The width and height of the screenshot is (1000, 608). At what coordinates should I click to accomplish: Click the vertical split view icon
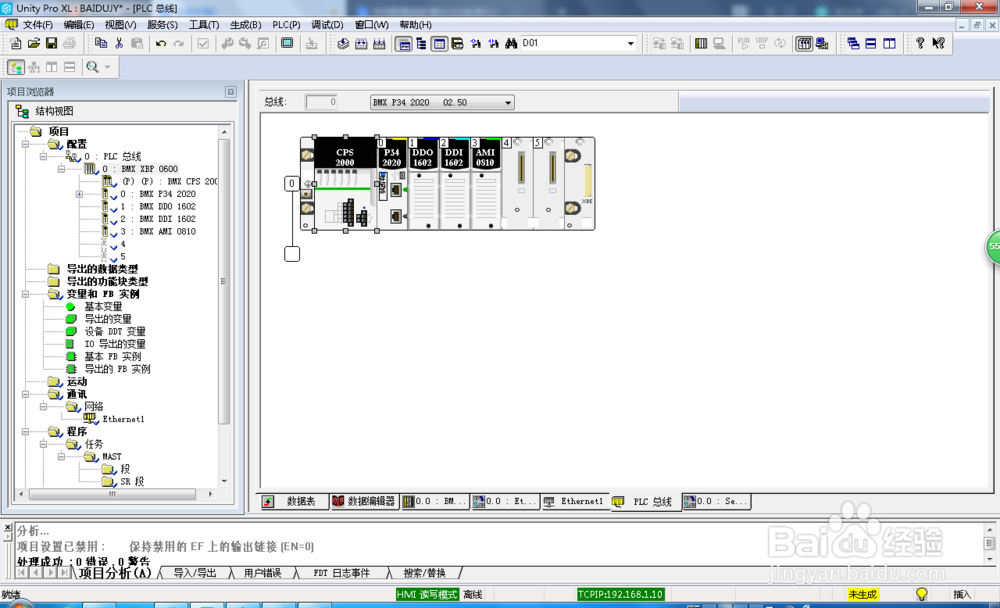click(52, 67)
